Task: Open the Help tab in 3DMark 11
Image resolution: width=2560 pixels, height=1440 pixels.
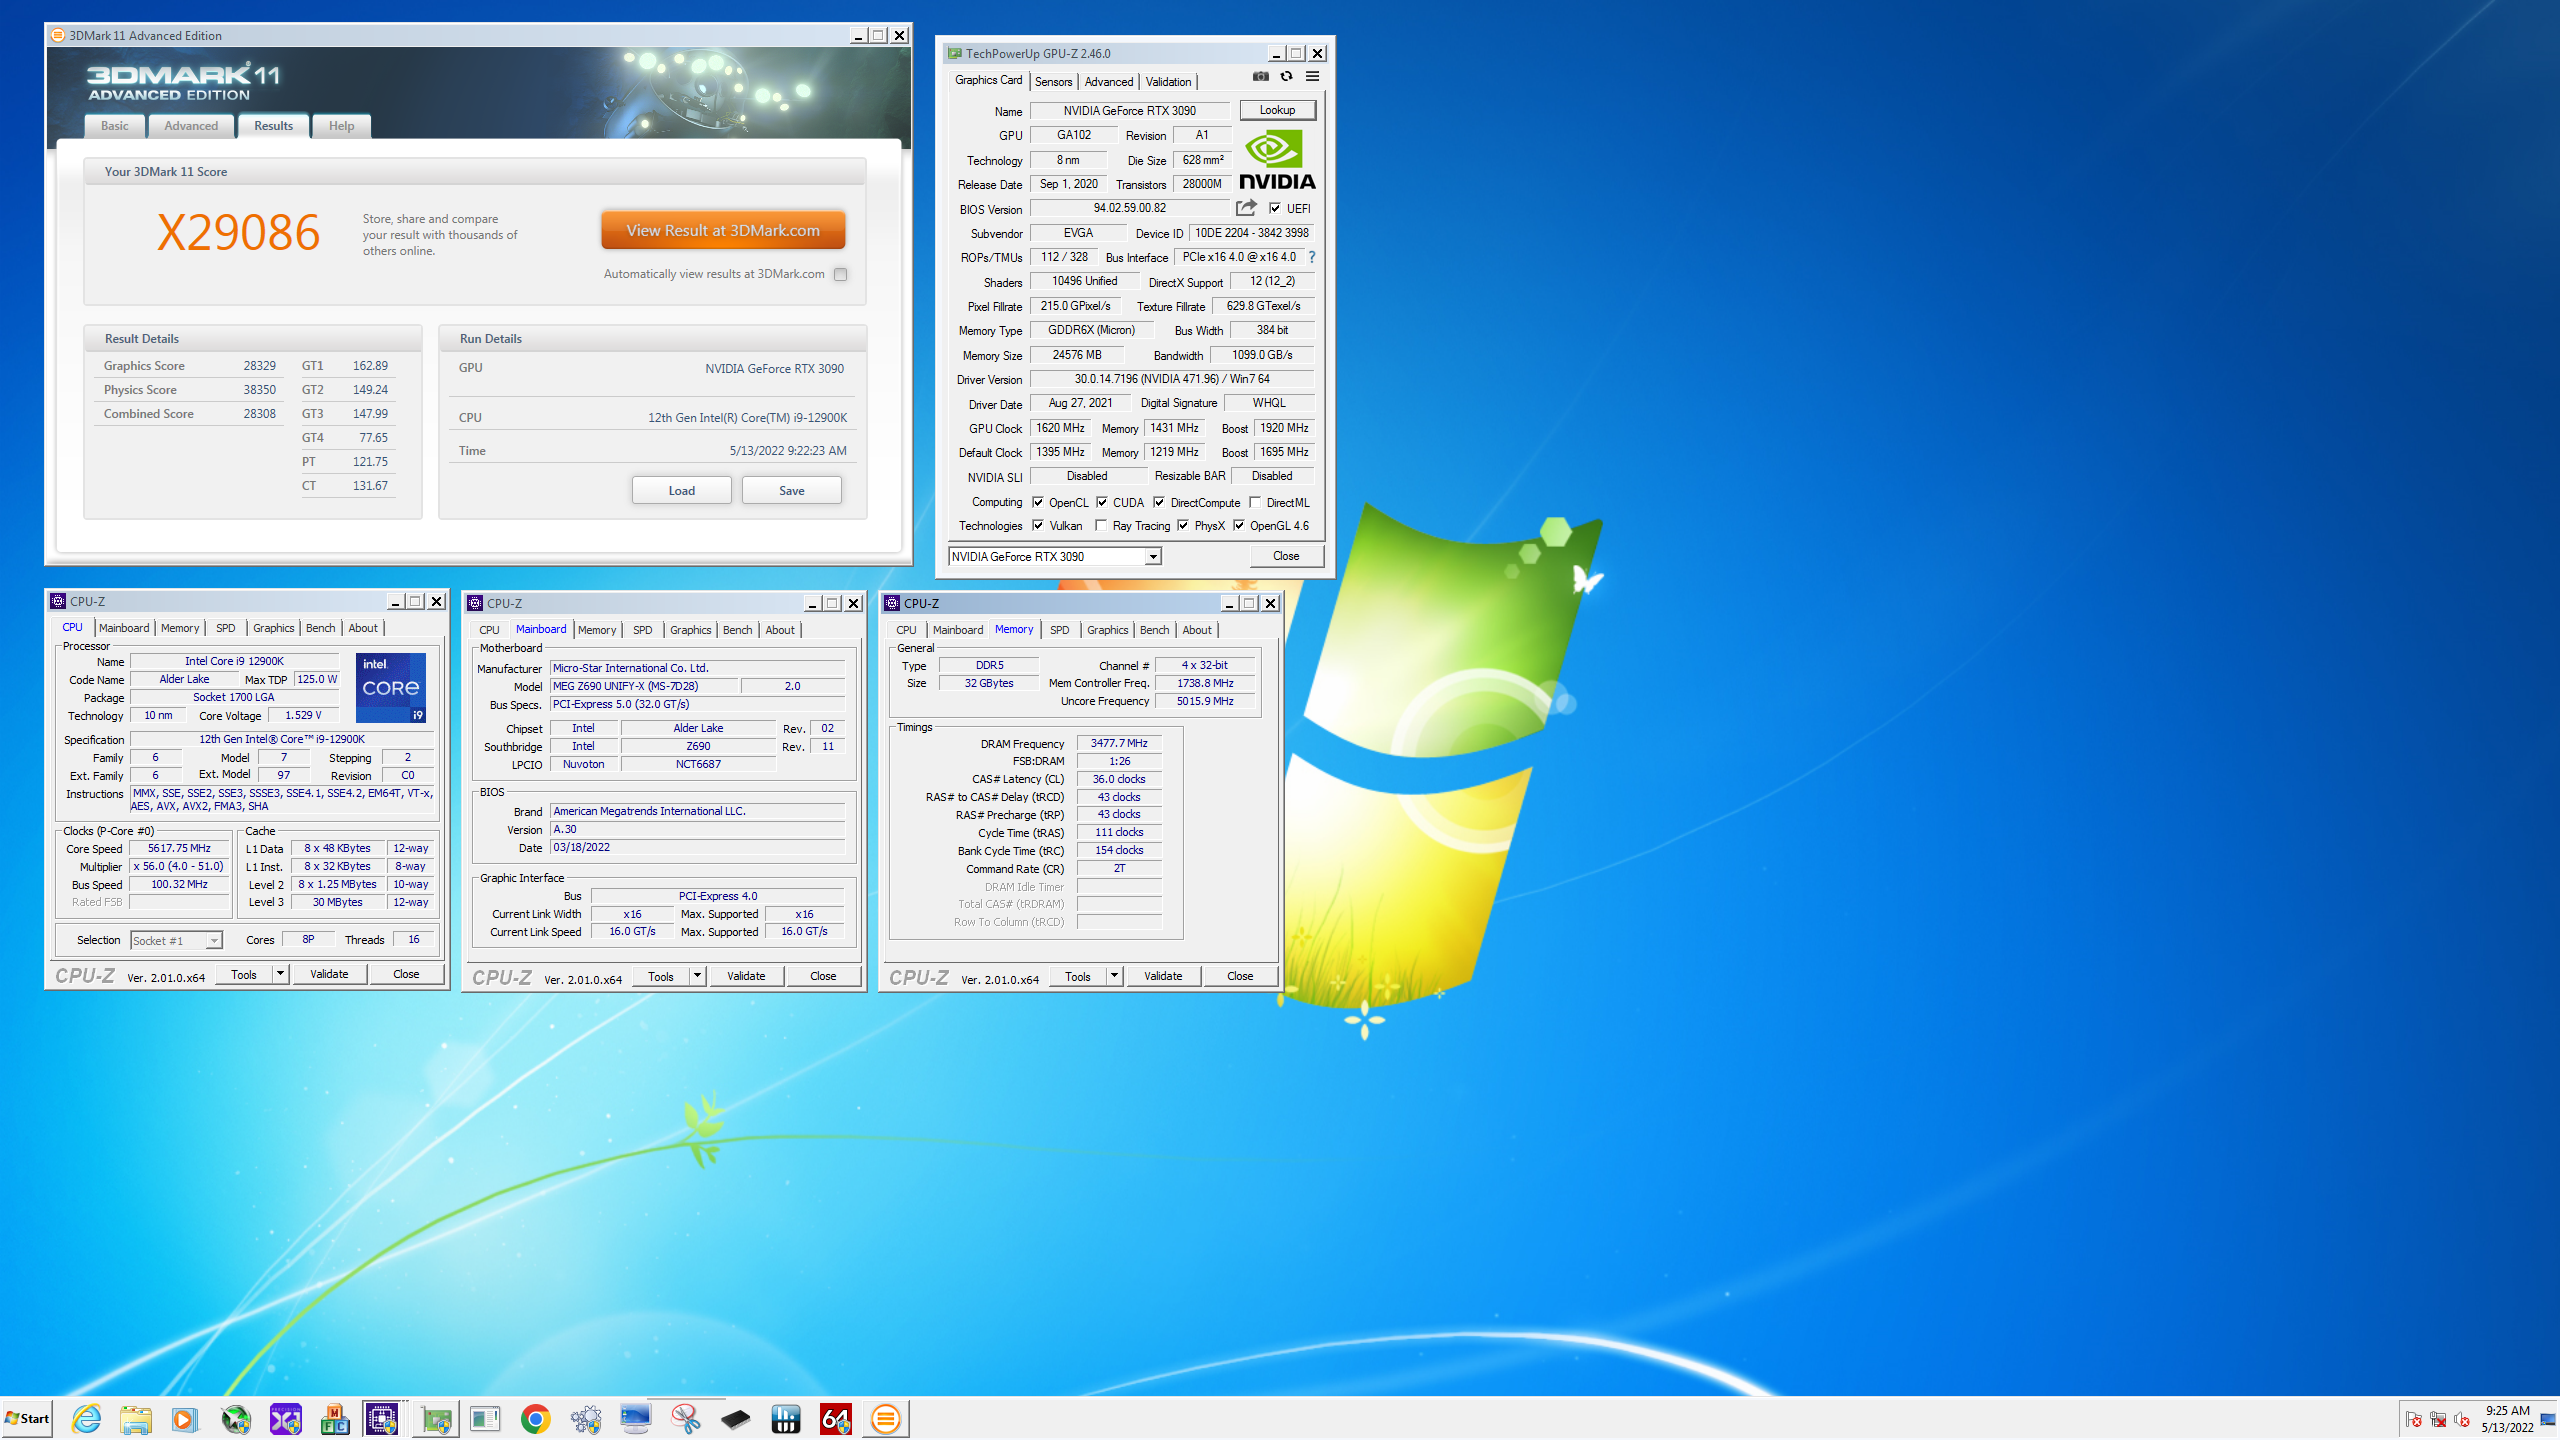Action: 342,126
